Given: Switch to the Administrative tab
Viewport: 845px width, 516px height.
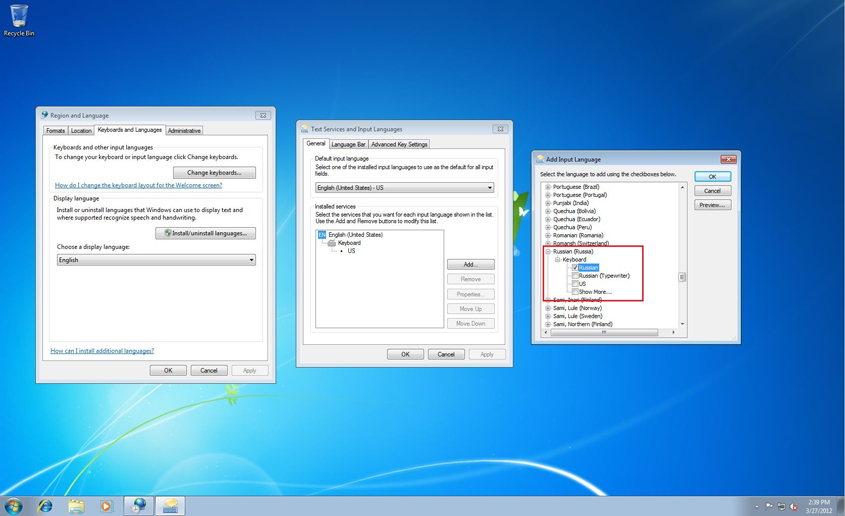Looking at the screenshot, I should (x=184, y=131).
